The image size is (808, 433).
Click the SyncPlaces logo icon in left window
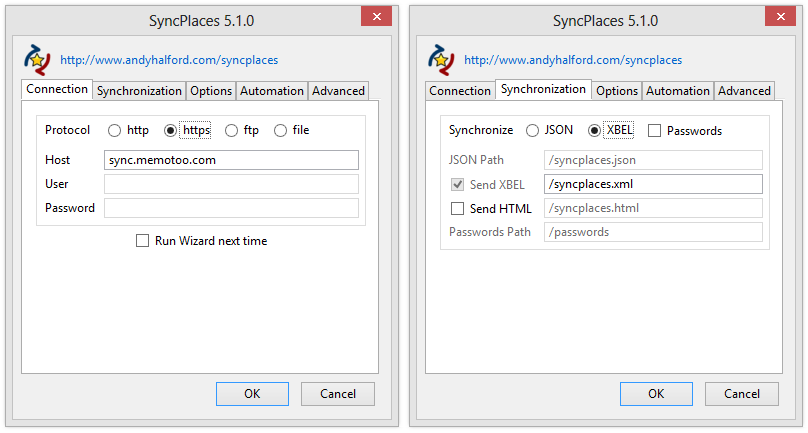click(37, 60)
